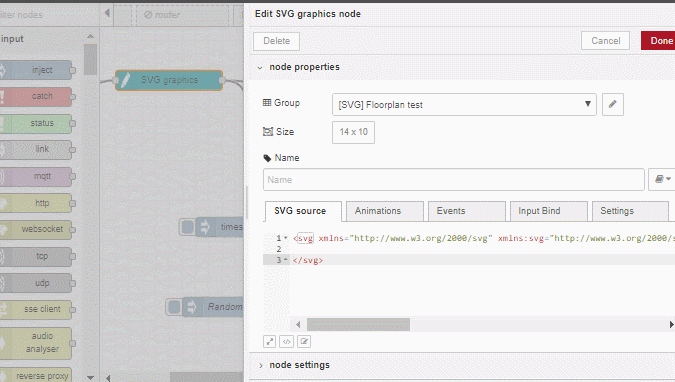Image resolution: width=675 pixels, height=382 pixels.
Task: Select the audio analyser node in the palette
Action: click(36, 343)
